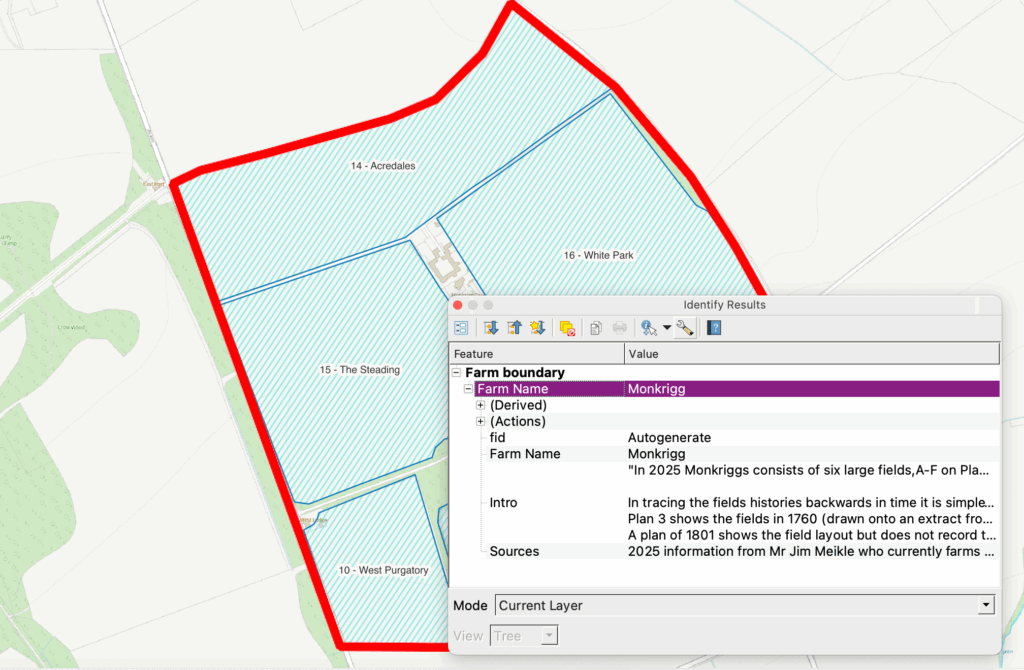Toggle Expand New Results by Default
This screenshot has width=1024, height=670.
(x=538, y=327)
